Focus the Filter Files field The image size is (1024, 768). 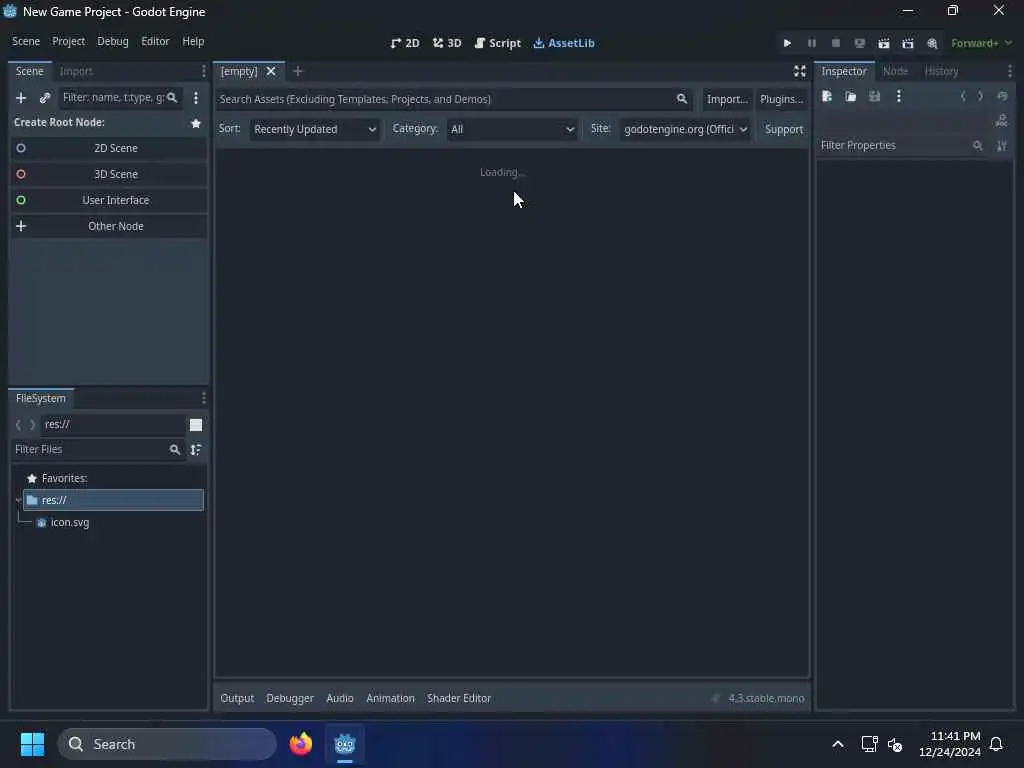(x=97, y=449)
